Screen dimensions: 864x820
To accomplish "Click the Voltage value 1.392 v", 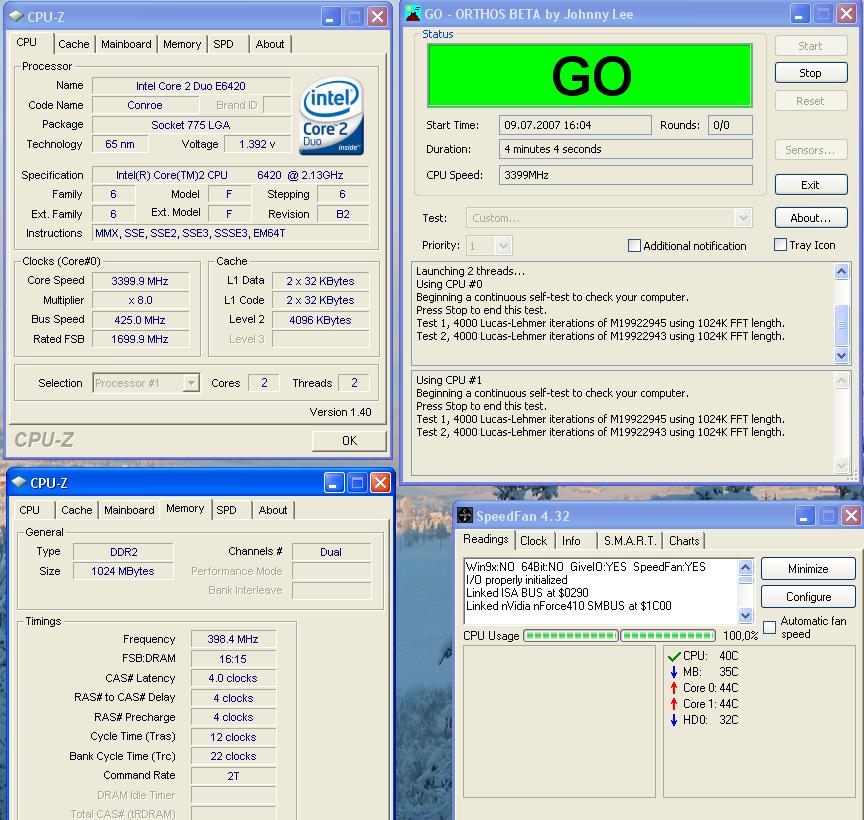I will tap(257, 144).
